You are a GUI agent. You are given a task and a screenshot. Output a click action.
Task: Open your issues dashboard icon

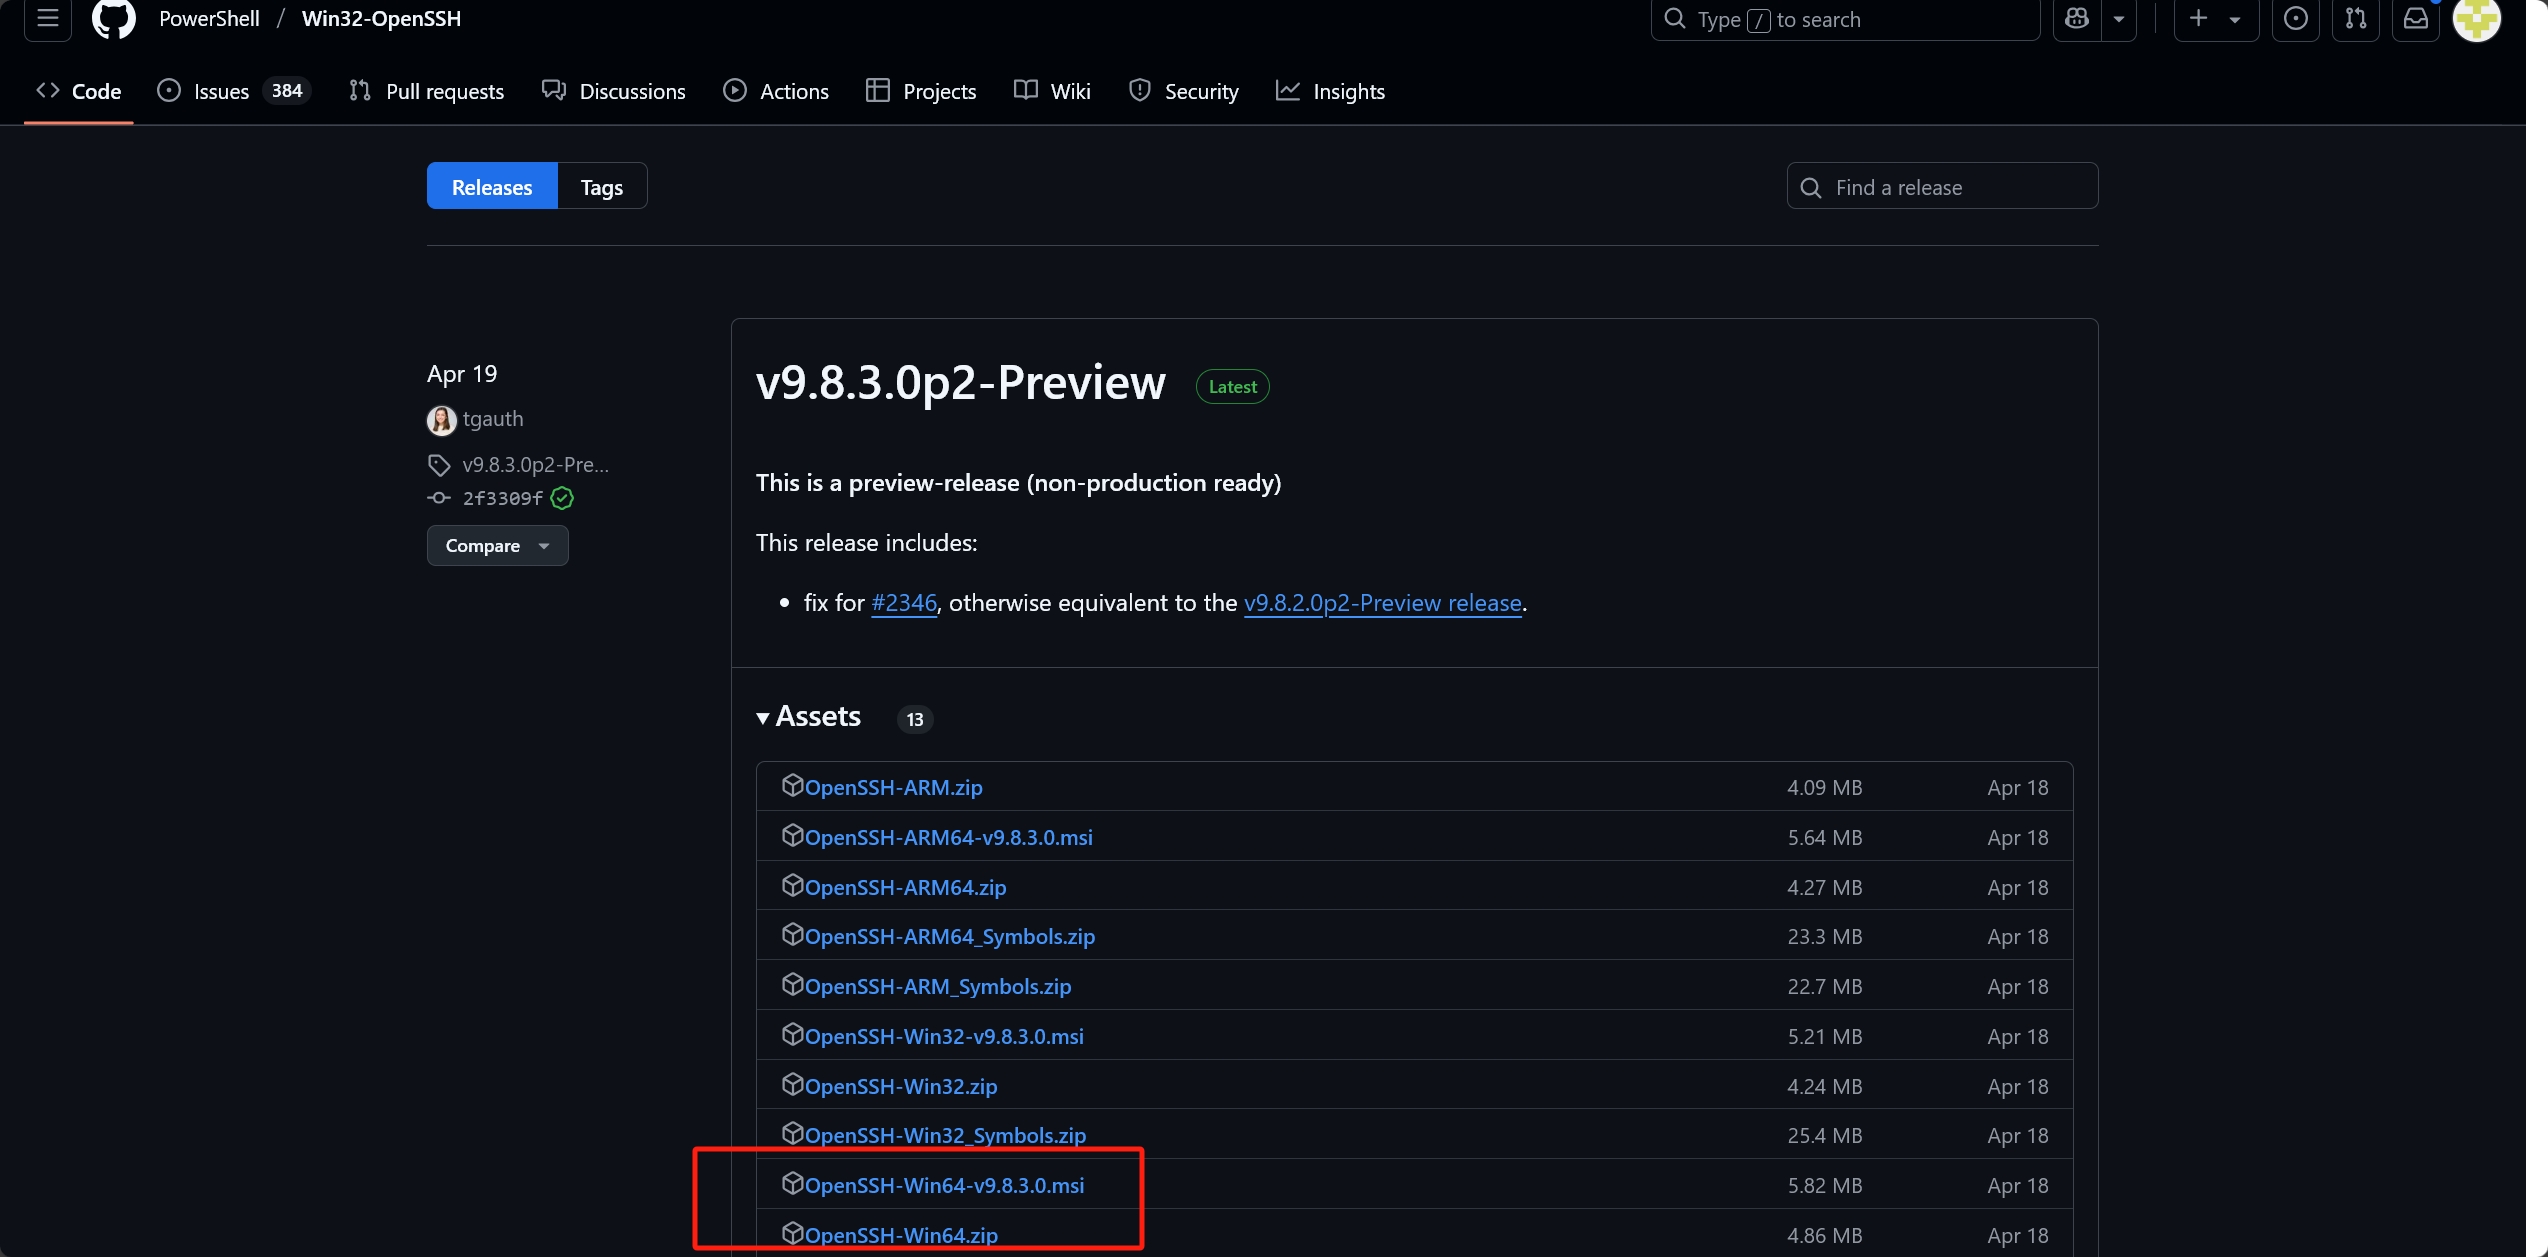click(x=2295, y=19)
